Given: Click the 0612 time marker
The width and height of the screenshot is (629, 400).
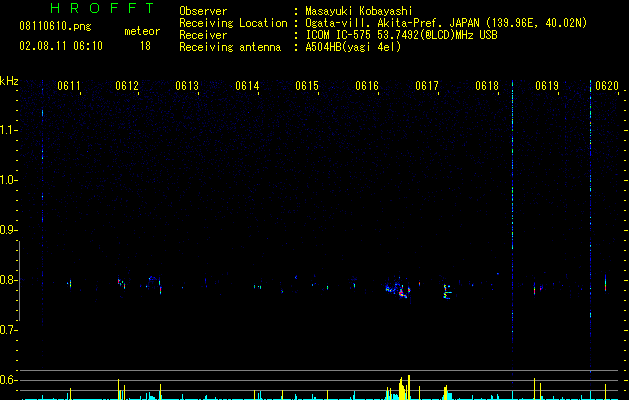Looking at the screenshot, I should tap(127, 86).
